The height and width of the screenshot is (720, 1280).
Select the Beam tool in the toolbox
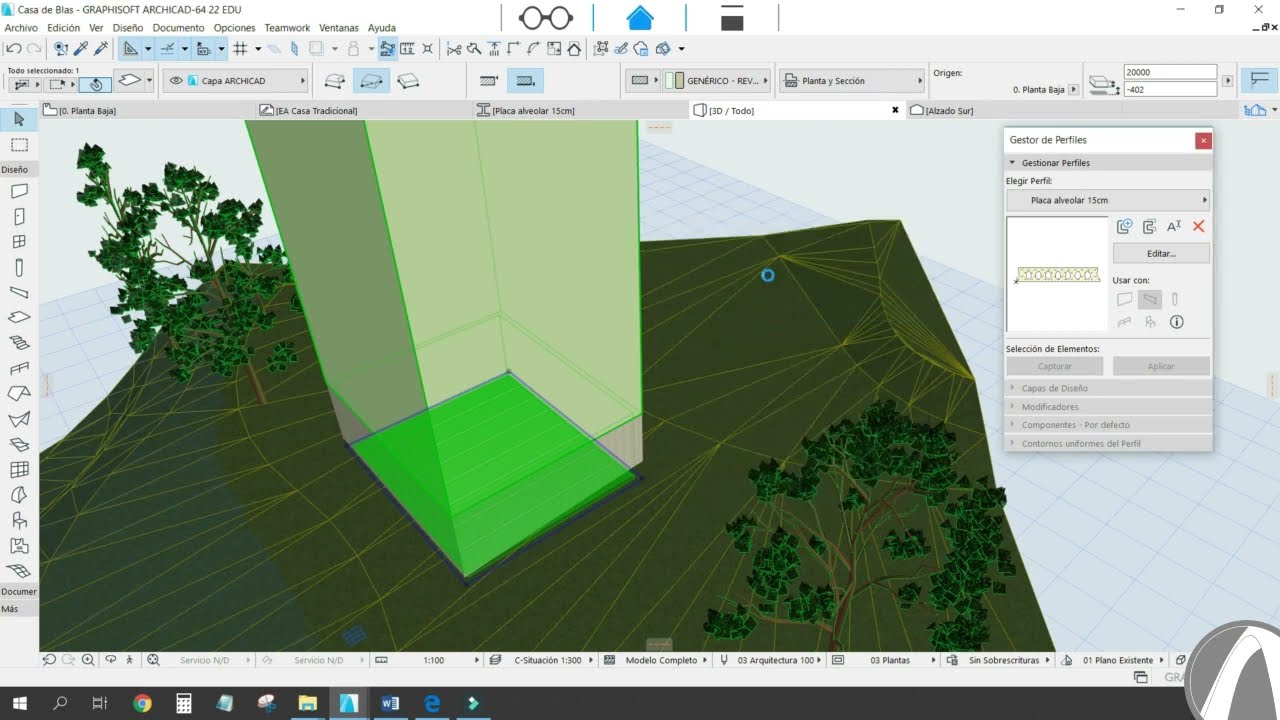(19, 292)
